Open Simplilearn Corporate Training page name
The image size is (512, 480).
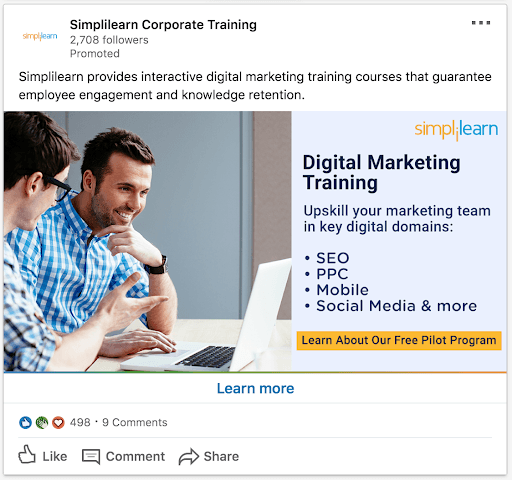coord(163,25)
